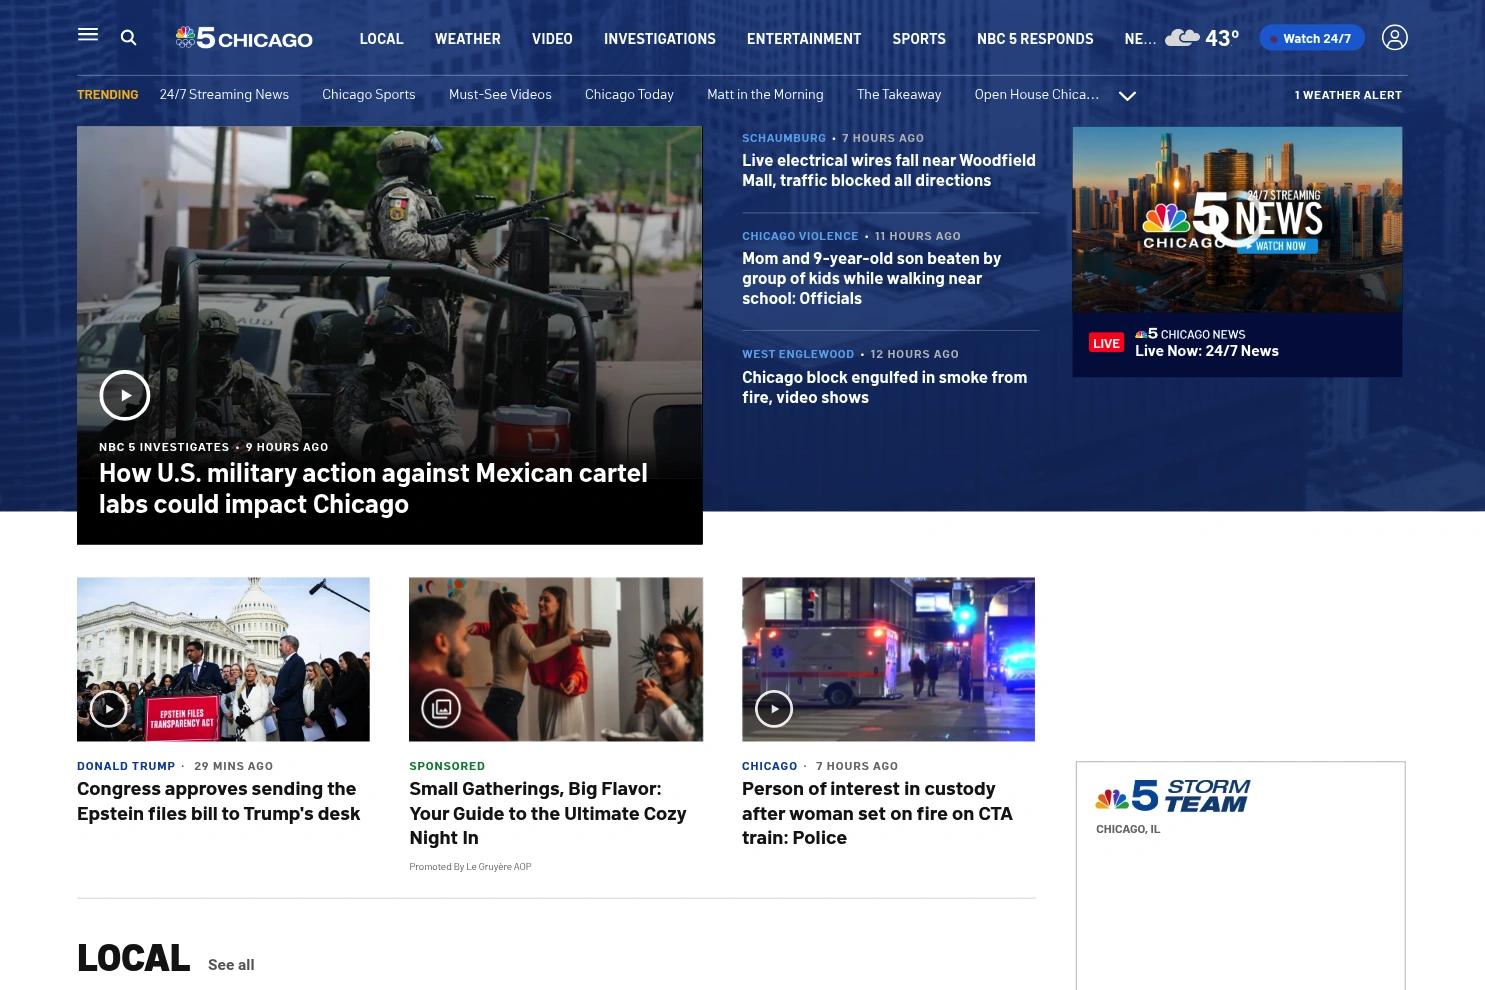Click the Watch 24/7 button
1485x990 pixels.
click(1312, 38)
